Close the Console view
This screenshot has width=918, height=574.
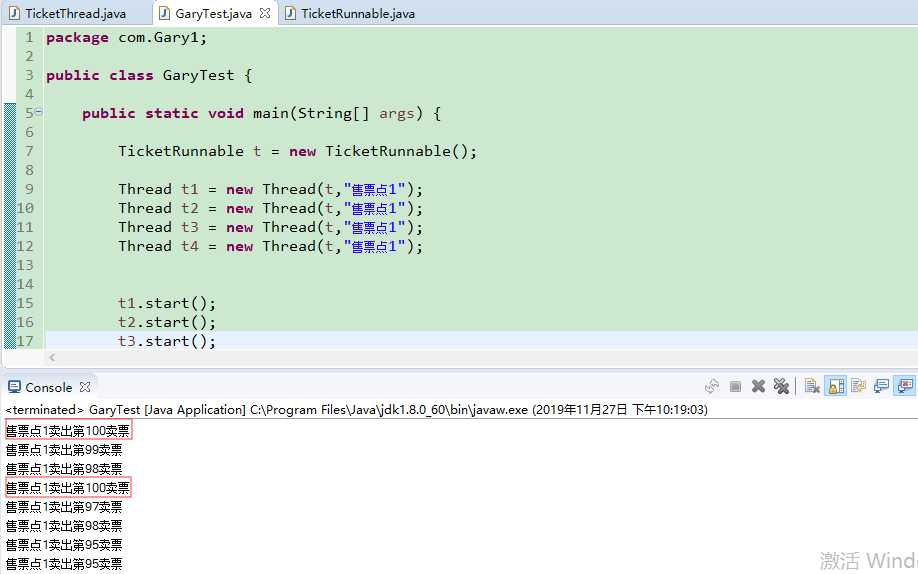coord(85,387)
